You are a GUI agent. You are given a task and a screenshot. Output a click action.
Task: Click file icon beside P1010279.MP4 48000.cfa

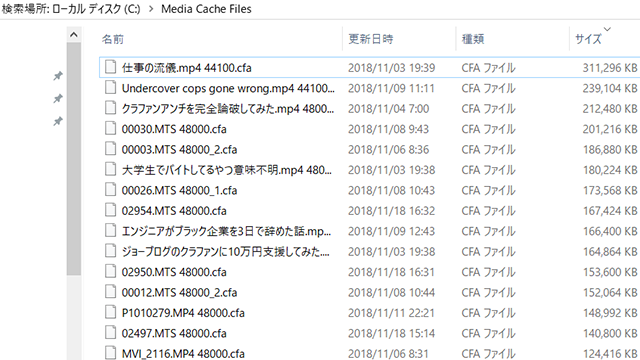(x=110, y=312)
